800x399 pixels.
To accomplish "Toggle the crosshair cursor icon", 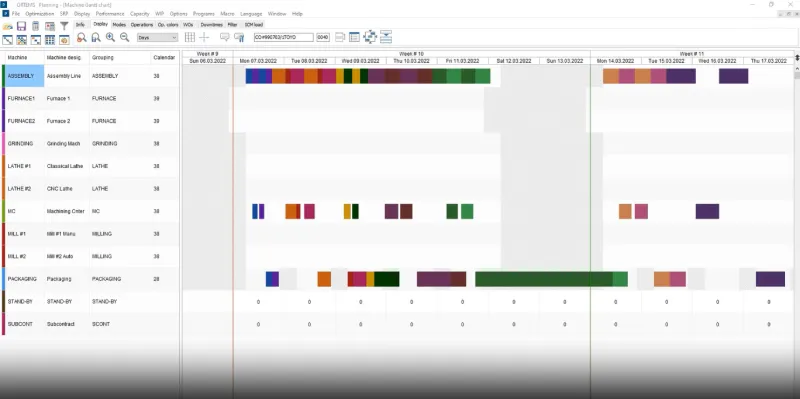I will (204, 37).
